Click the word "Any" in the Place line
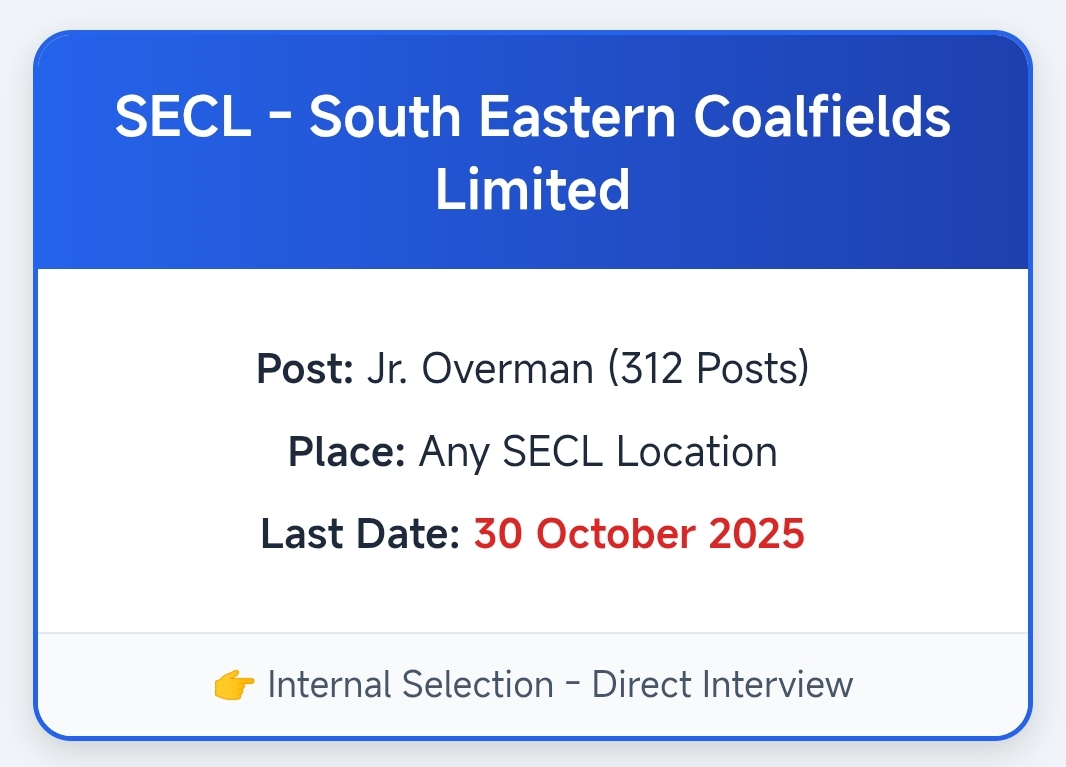1066x767 pixels. pos(454,452)
